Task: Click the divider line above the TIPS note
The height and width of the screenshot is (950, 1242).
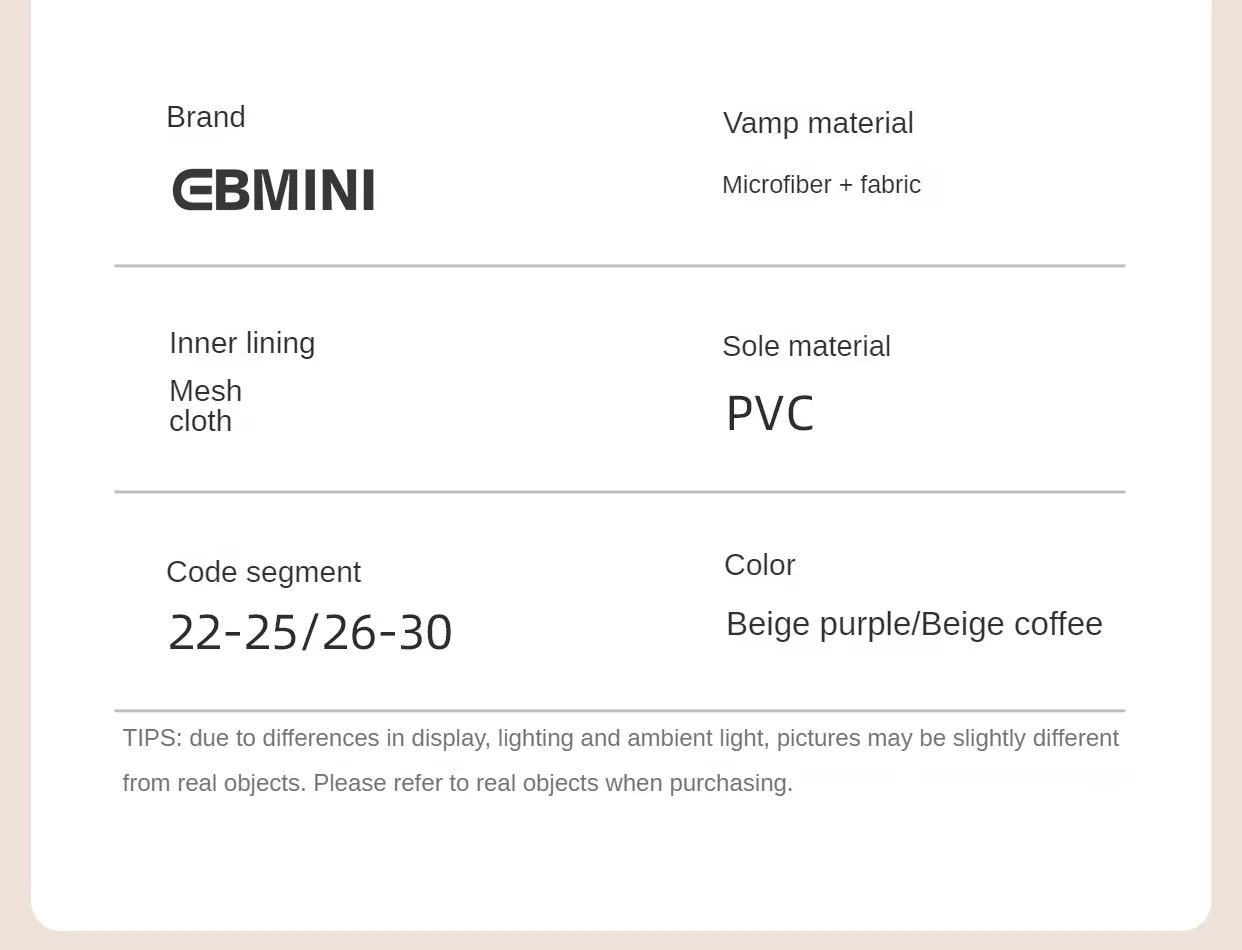Action: (x=620, y=710)
